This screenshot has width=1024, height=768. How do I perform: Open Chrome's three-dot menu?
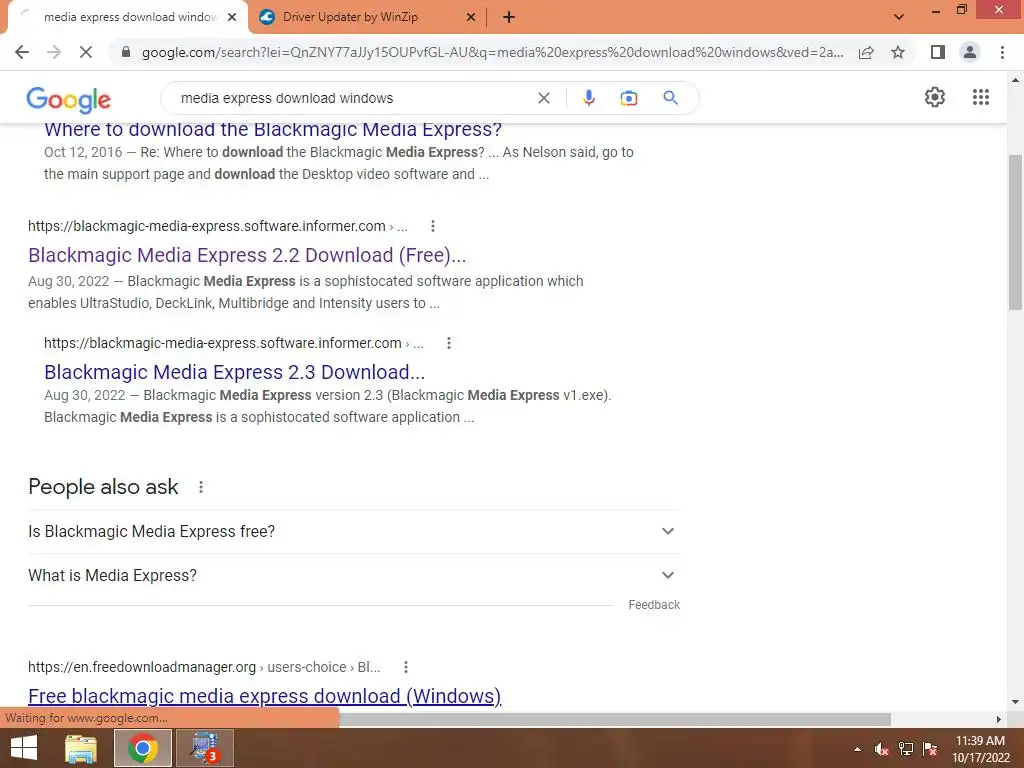1002,52
